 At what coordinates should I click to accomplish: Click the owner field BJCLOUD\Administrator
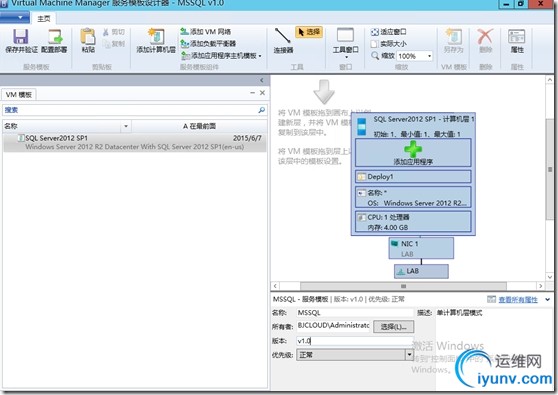click(x=333, y=325)
